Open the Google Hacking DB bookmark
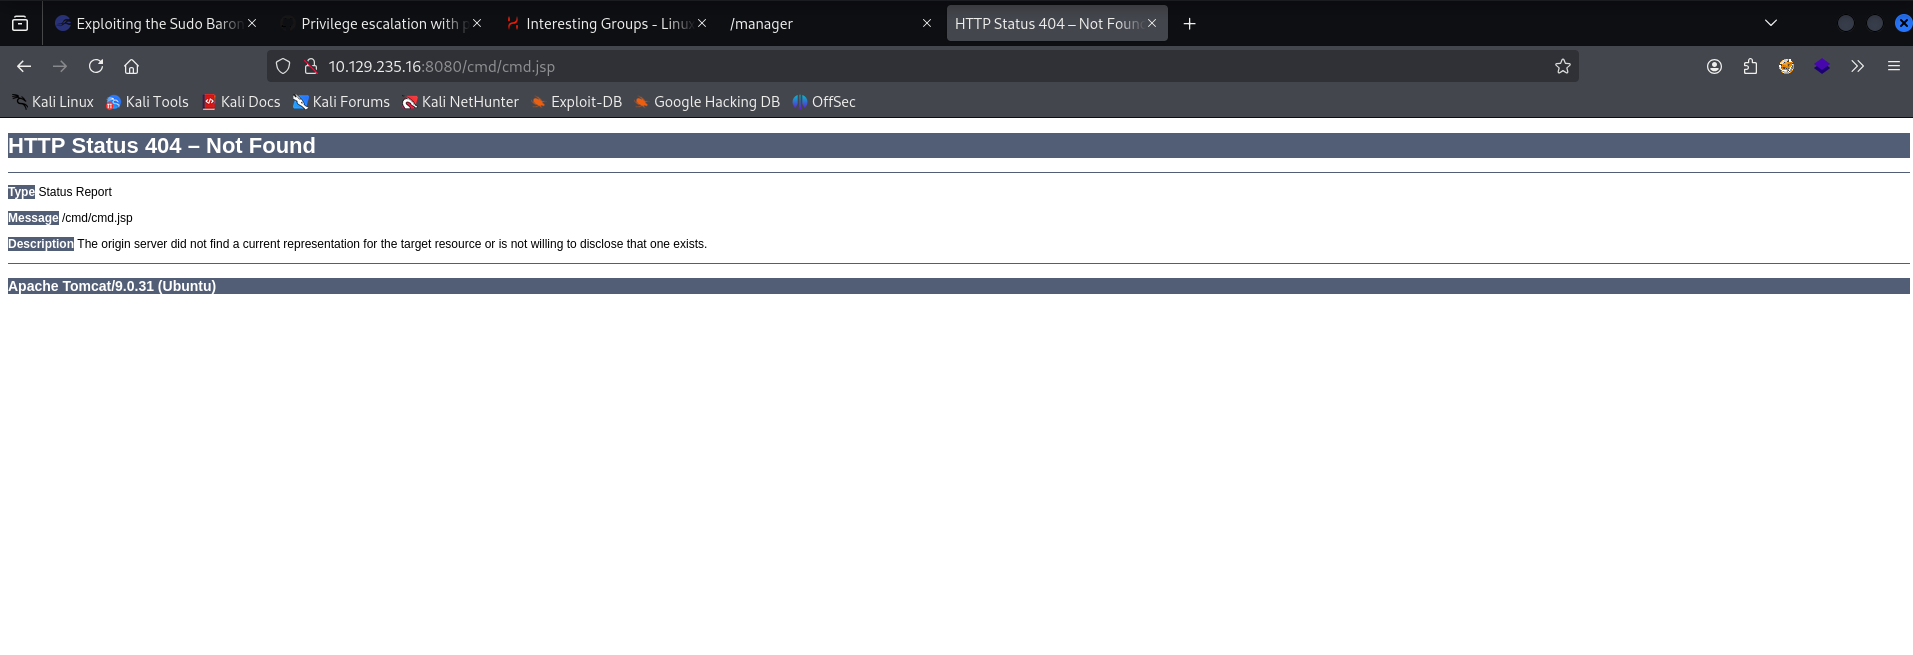The height and width of the screenshot is (655, 1913). (706, 102)
